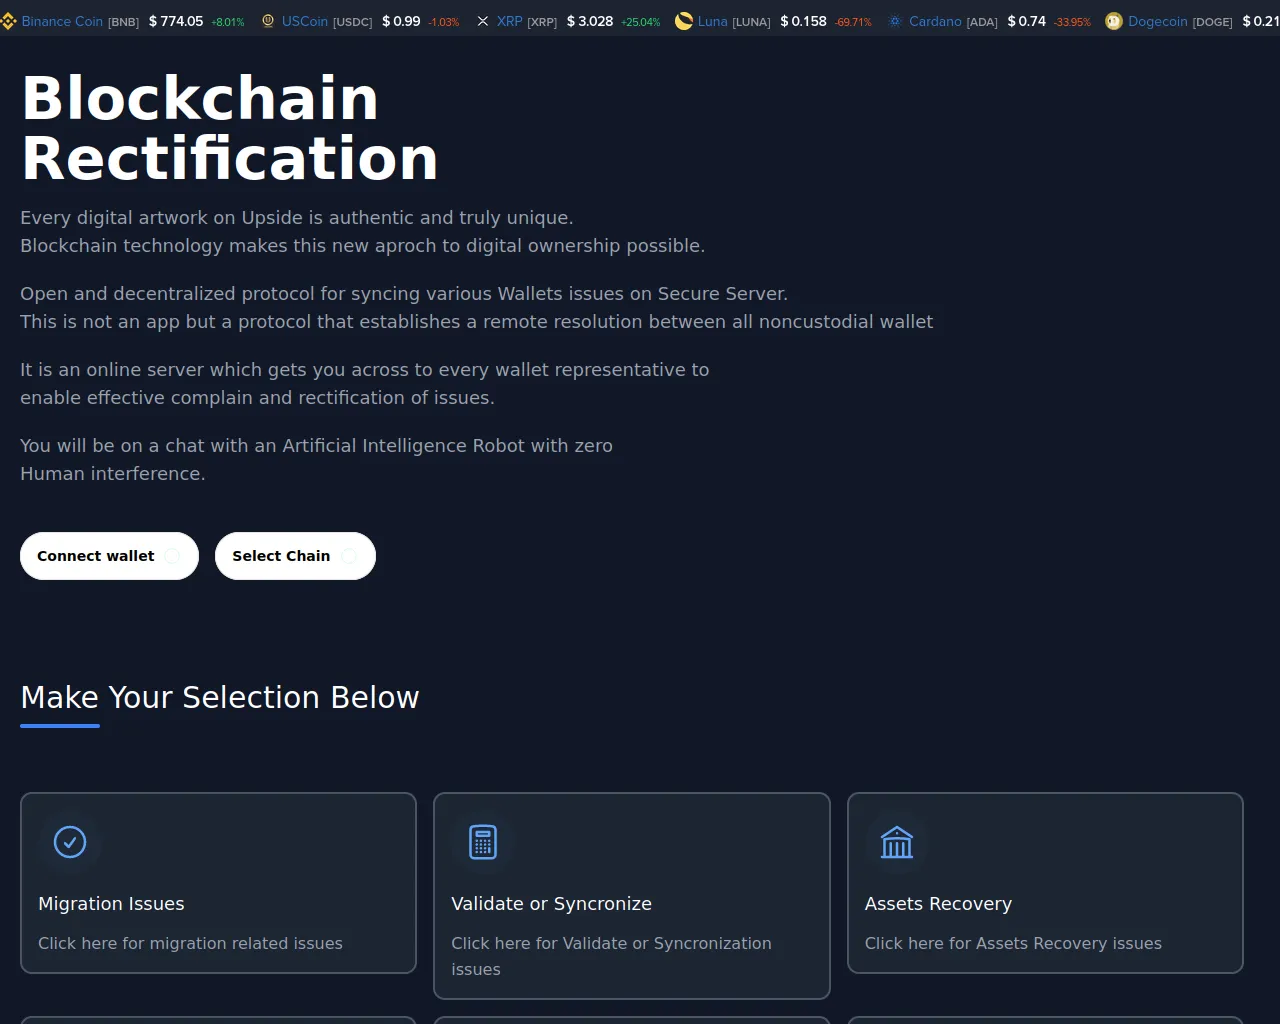Click the bank building Assets Recovery icon
1280x1024 pixels.
pyautogui.click(x=897, y=842)
